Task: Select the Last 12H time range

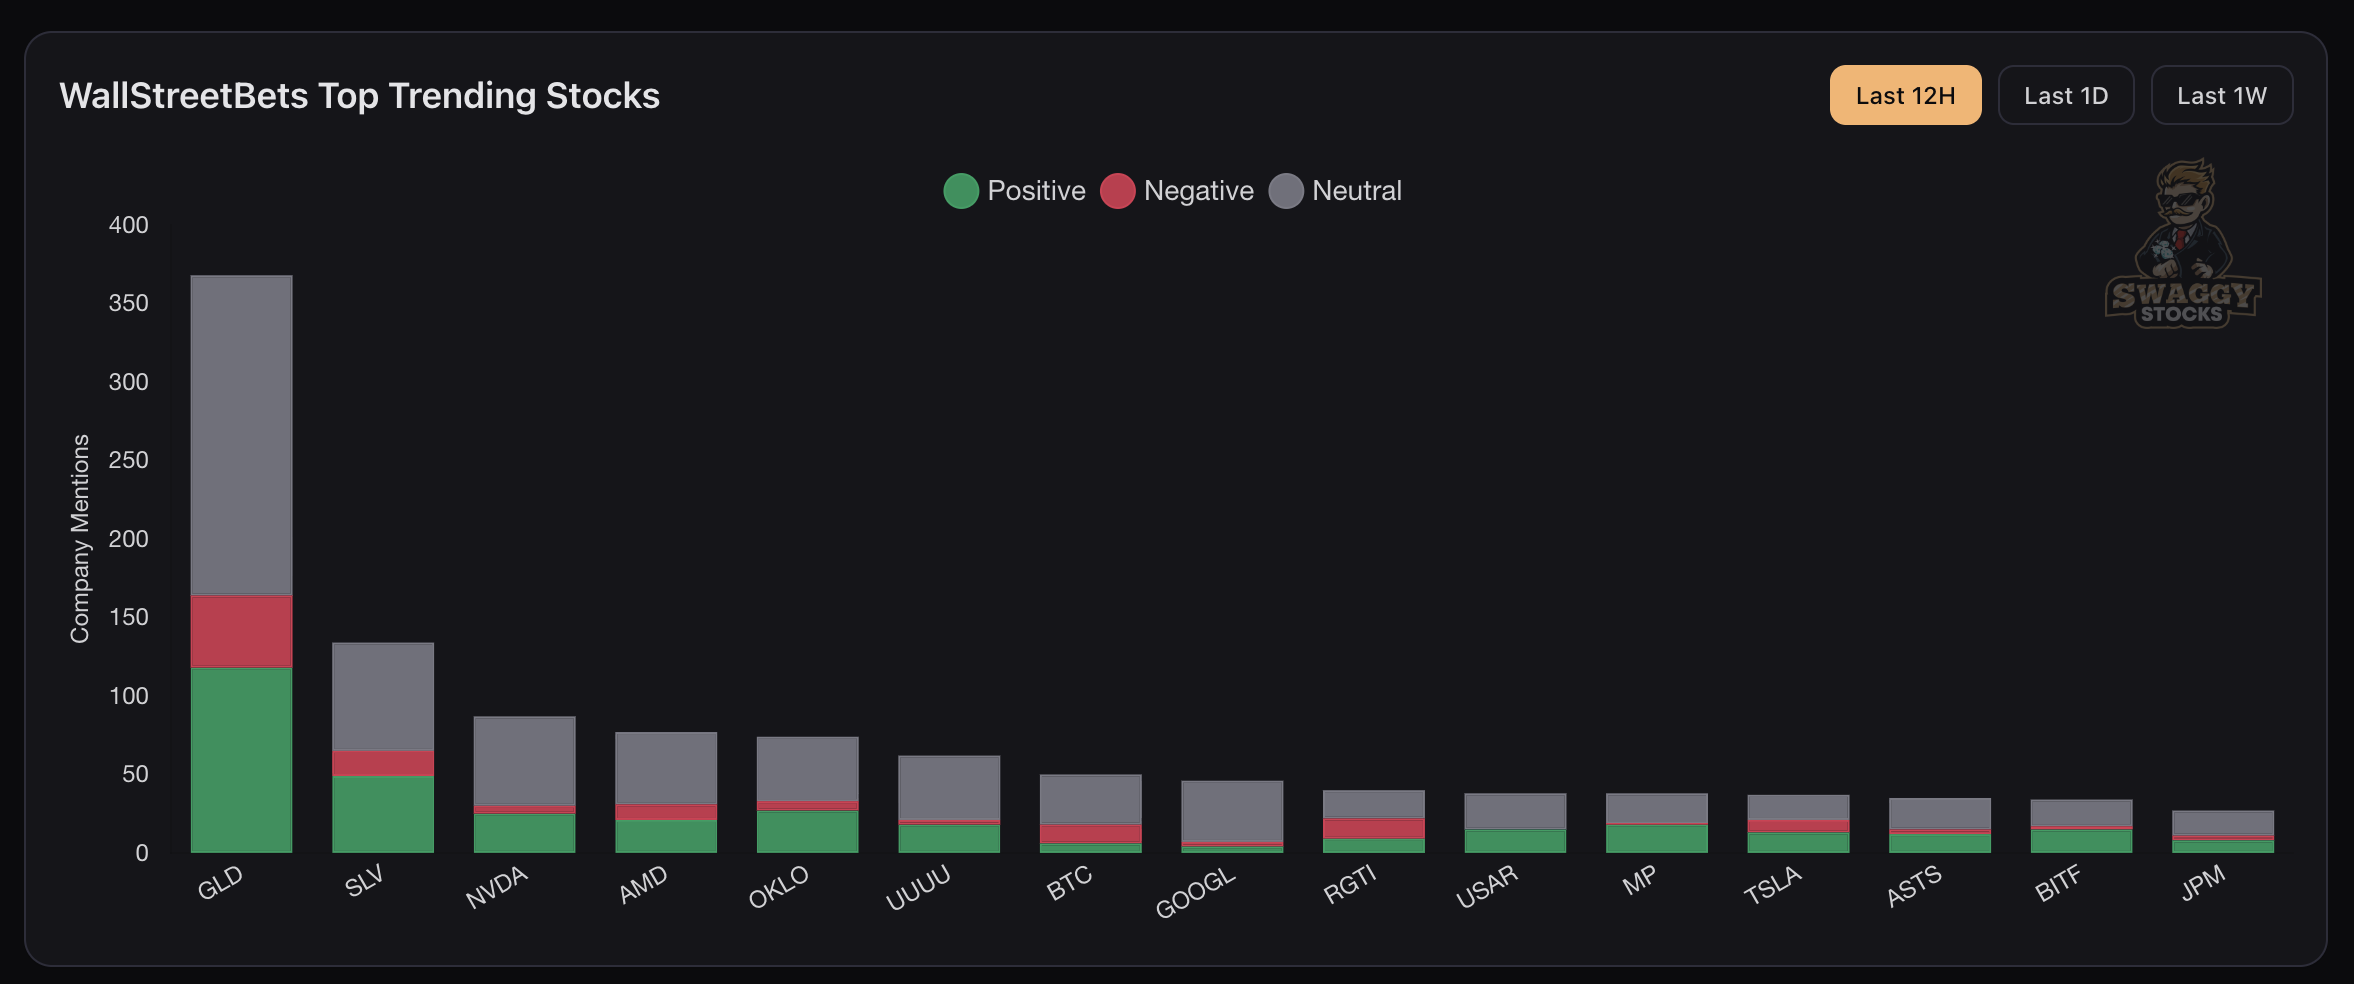Action: coord(1905,96)
